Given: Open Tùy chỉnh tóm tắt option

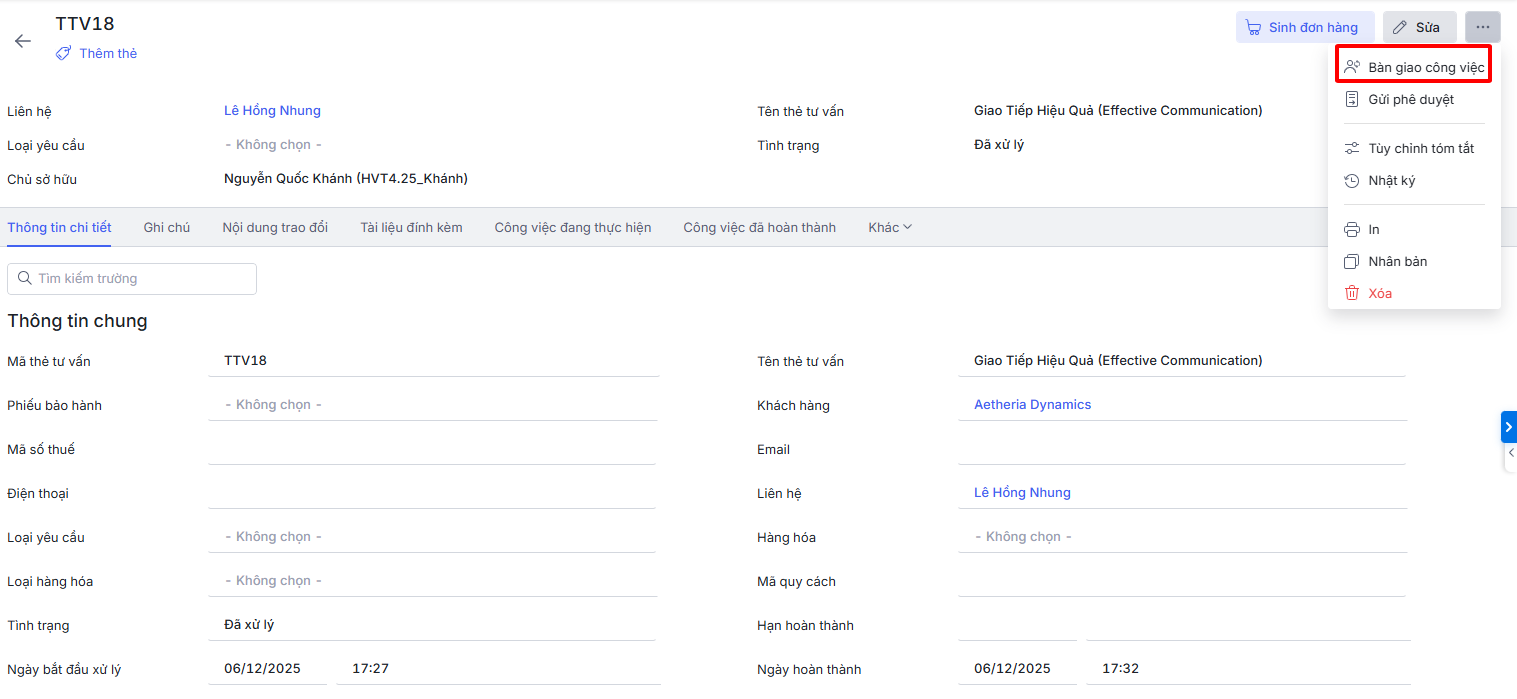Looking at the screenshot, I should tap(1420, 149).
